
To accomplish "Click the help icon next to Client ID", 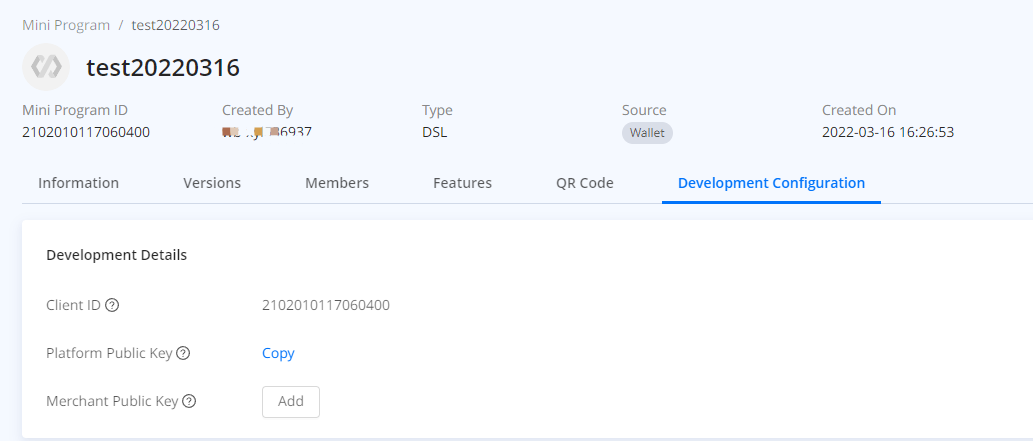I will (x=112, y=305).
